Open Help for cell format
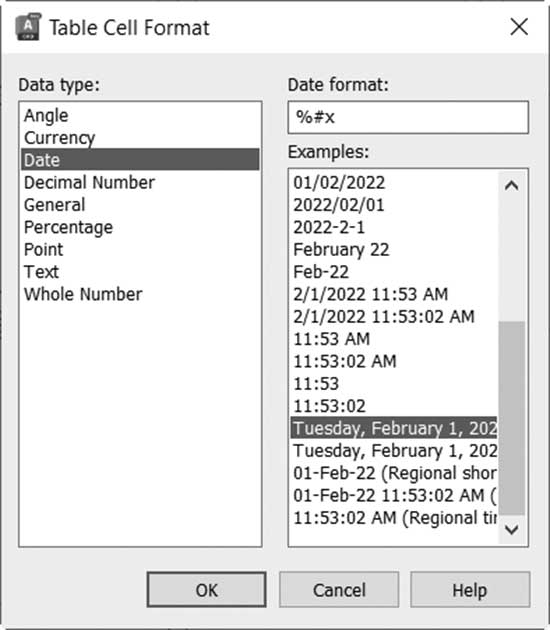This screenshot has height=630, width=550. tap(470, 590)
